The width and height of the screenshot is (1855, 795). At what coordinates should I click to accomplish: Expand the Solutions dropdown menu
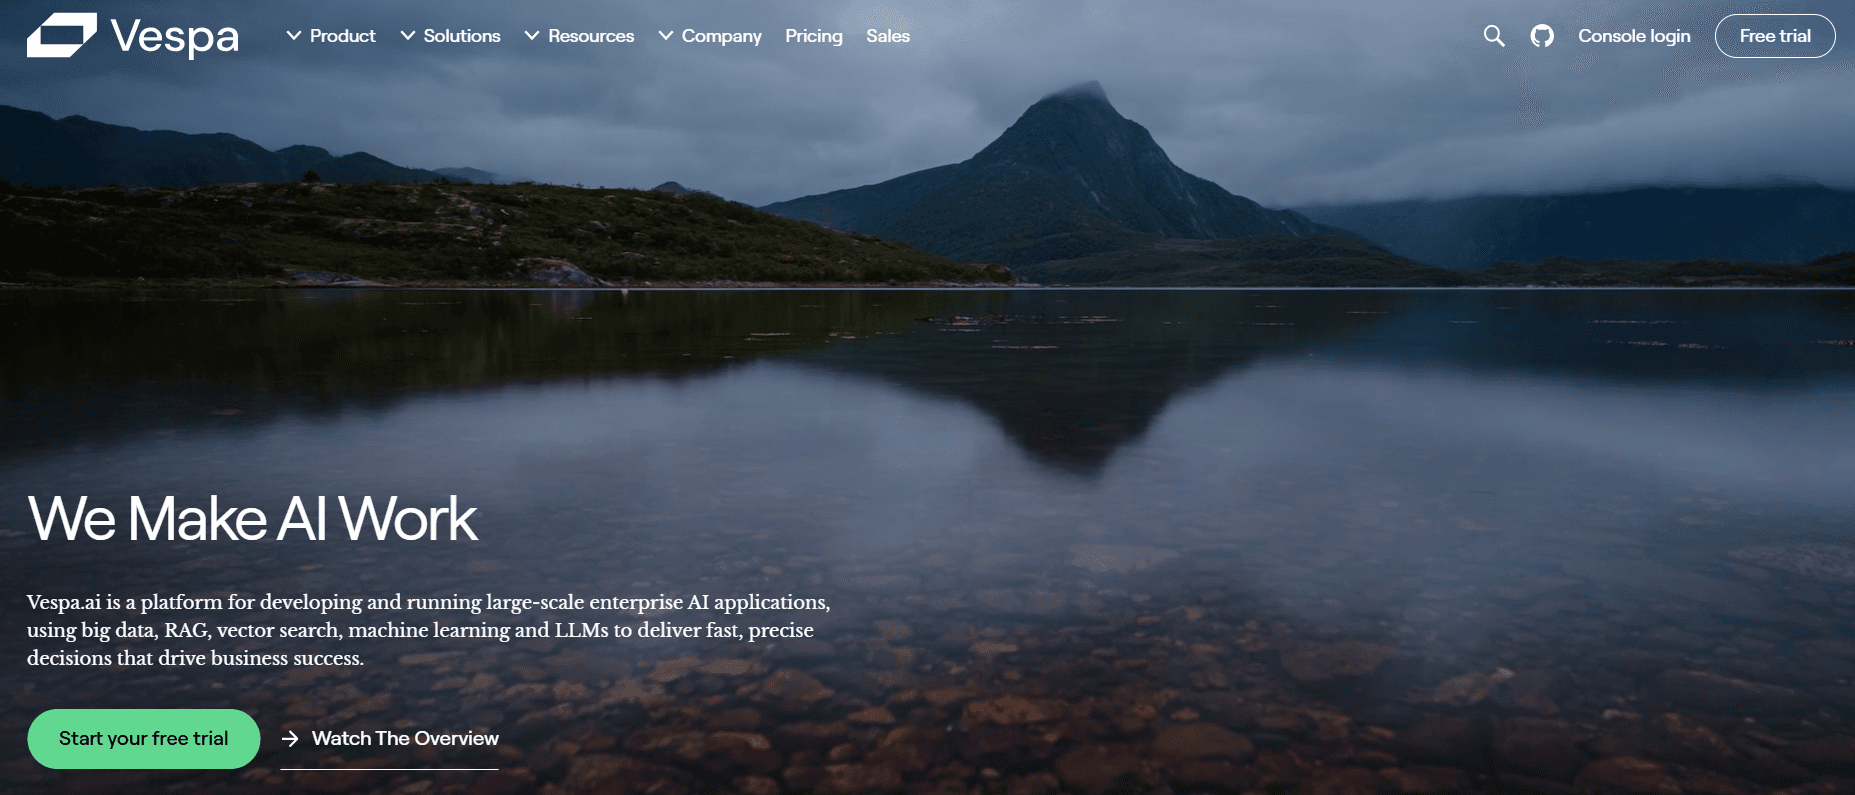point(450,36)
